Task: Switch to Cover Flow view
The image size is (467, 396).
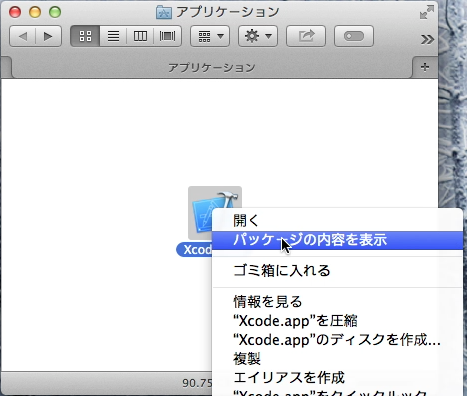Action: [x=167, y=36]
